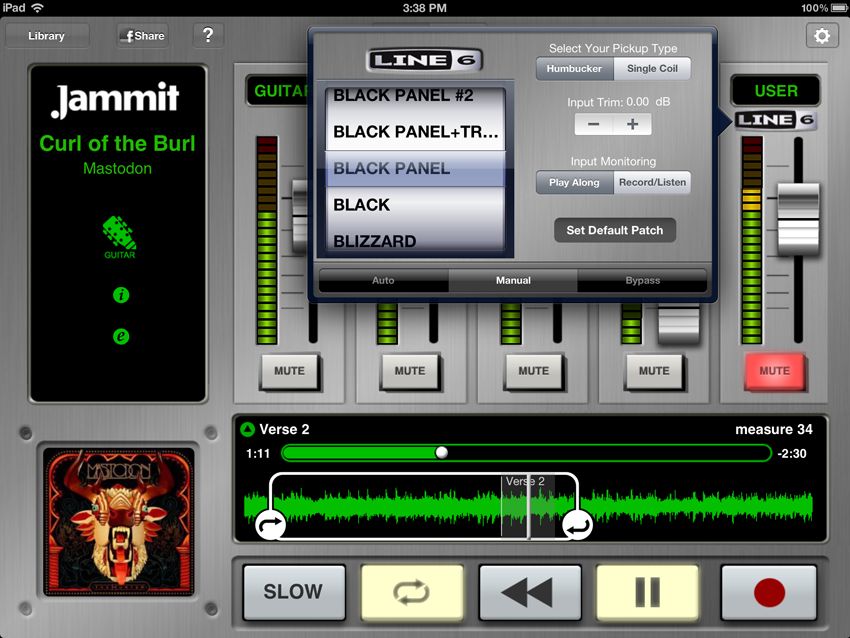Open the help question mark button
This screenshot has height=638, width=850.
pos(208,36)
